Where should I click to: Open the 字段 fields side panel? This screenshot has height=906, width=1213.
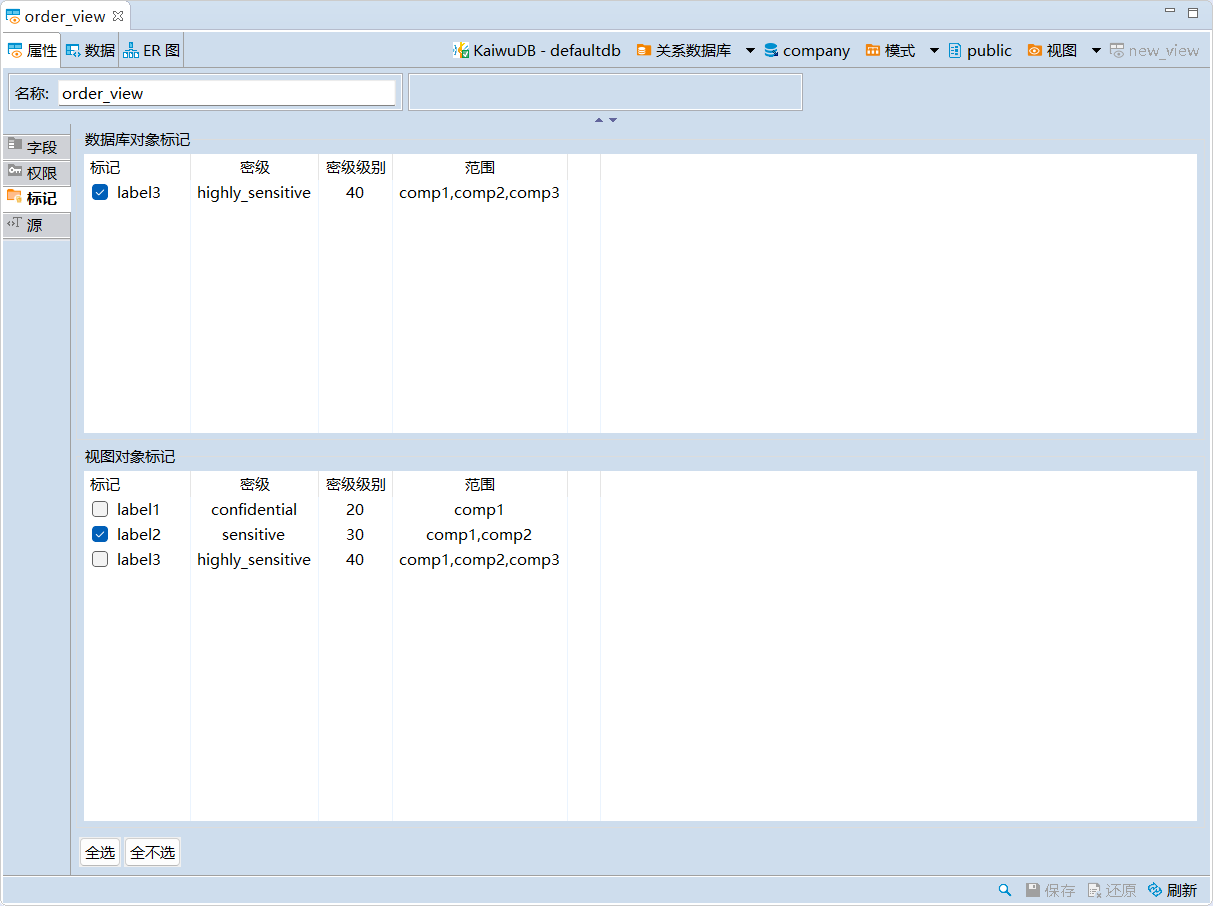click(x=37, y=147)
